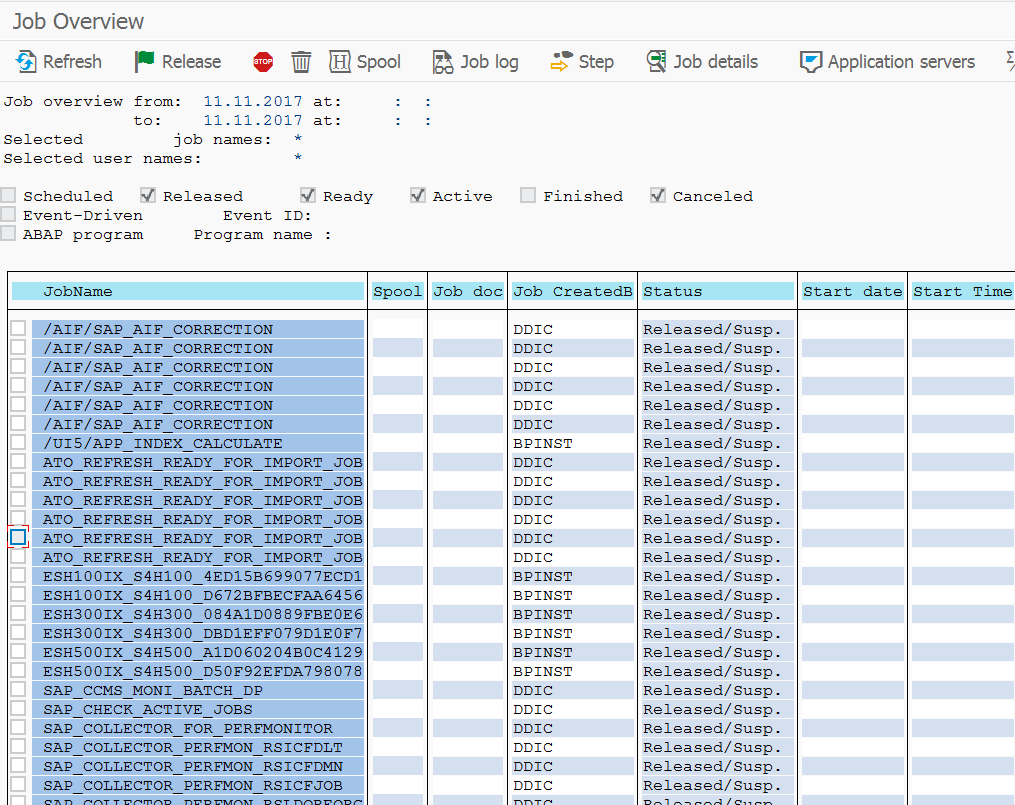Select the Start date column header
The width and height of the screenshot is (1015, 805).
pyautogui.click(x=853, y=291)
